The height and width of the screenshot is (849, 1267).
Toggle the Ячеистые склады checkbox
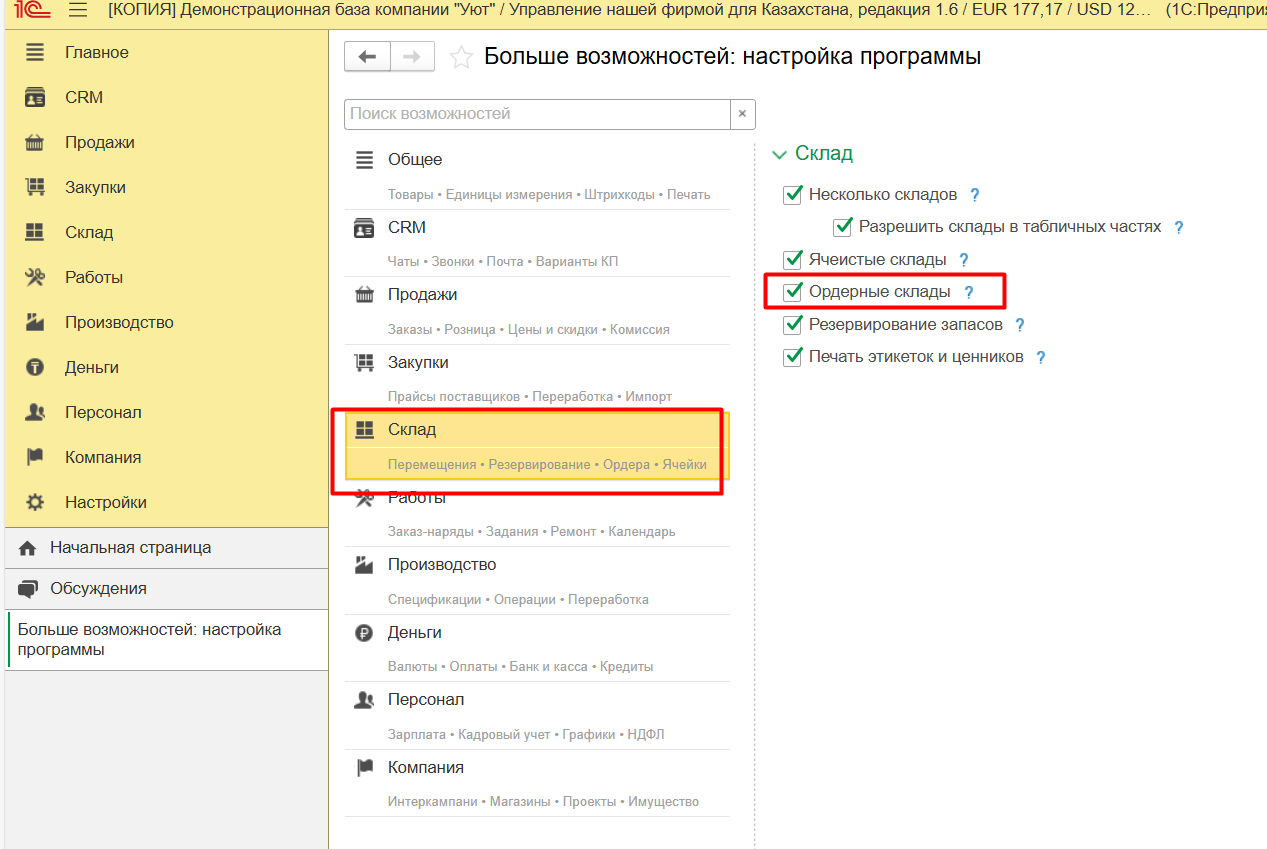click(793, 260)
